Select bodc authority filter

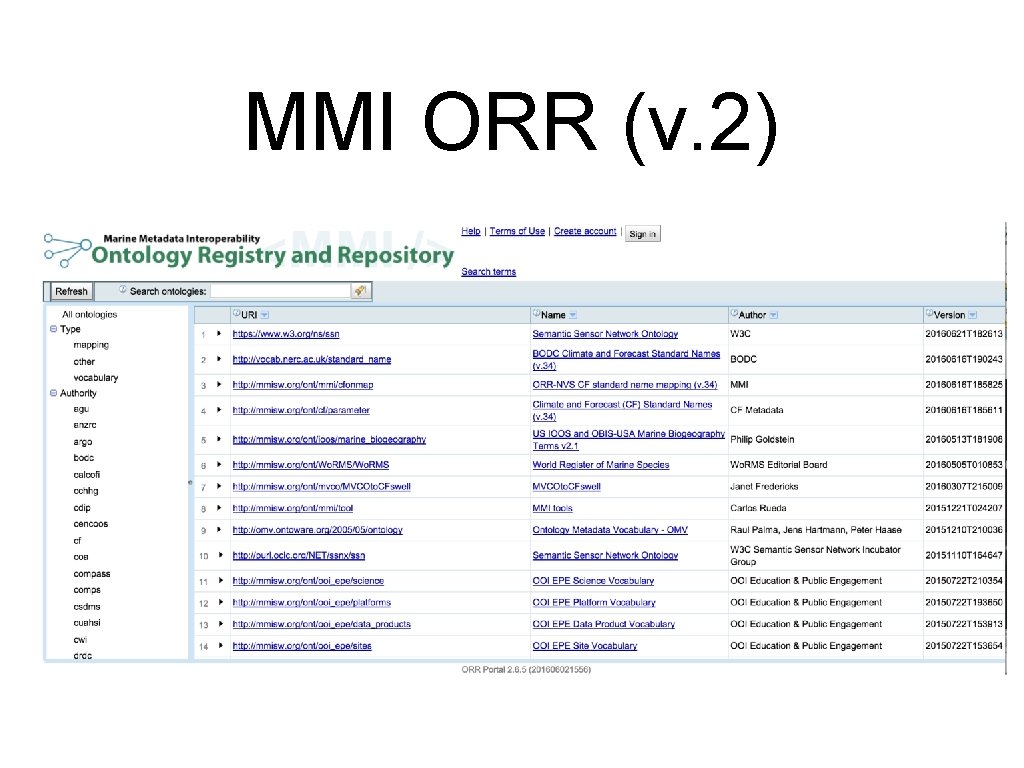pyautogui.click(x=84, y=458)
